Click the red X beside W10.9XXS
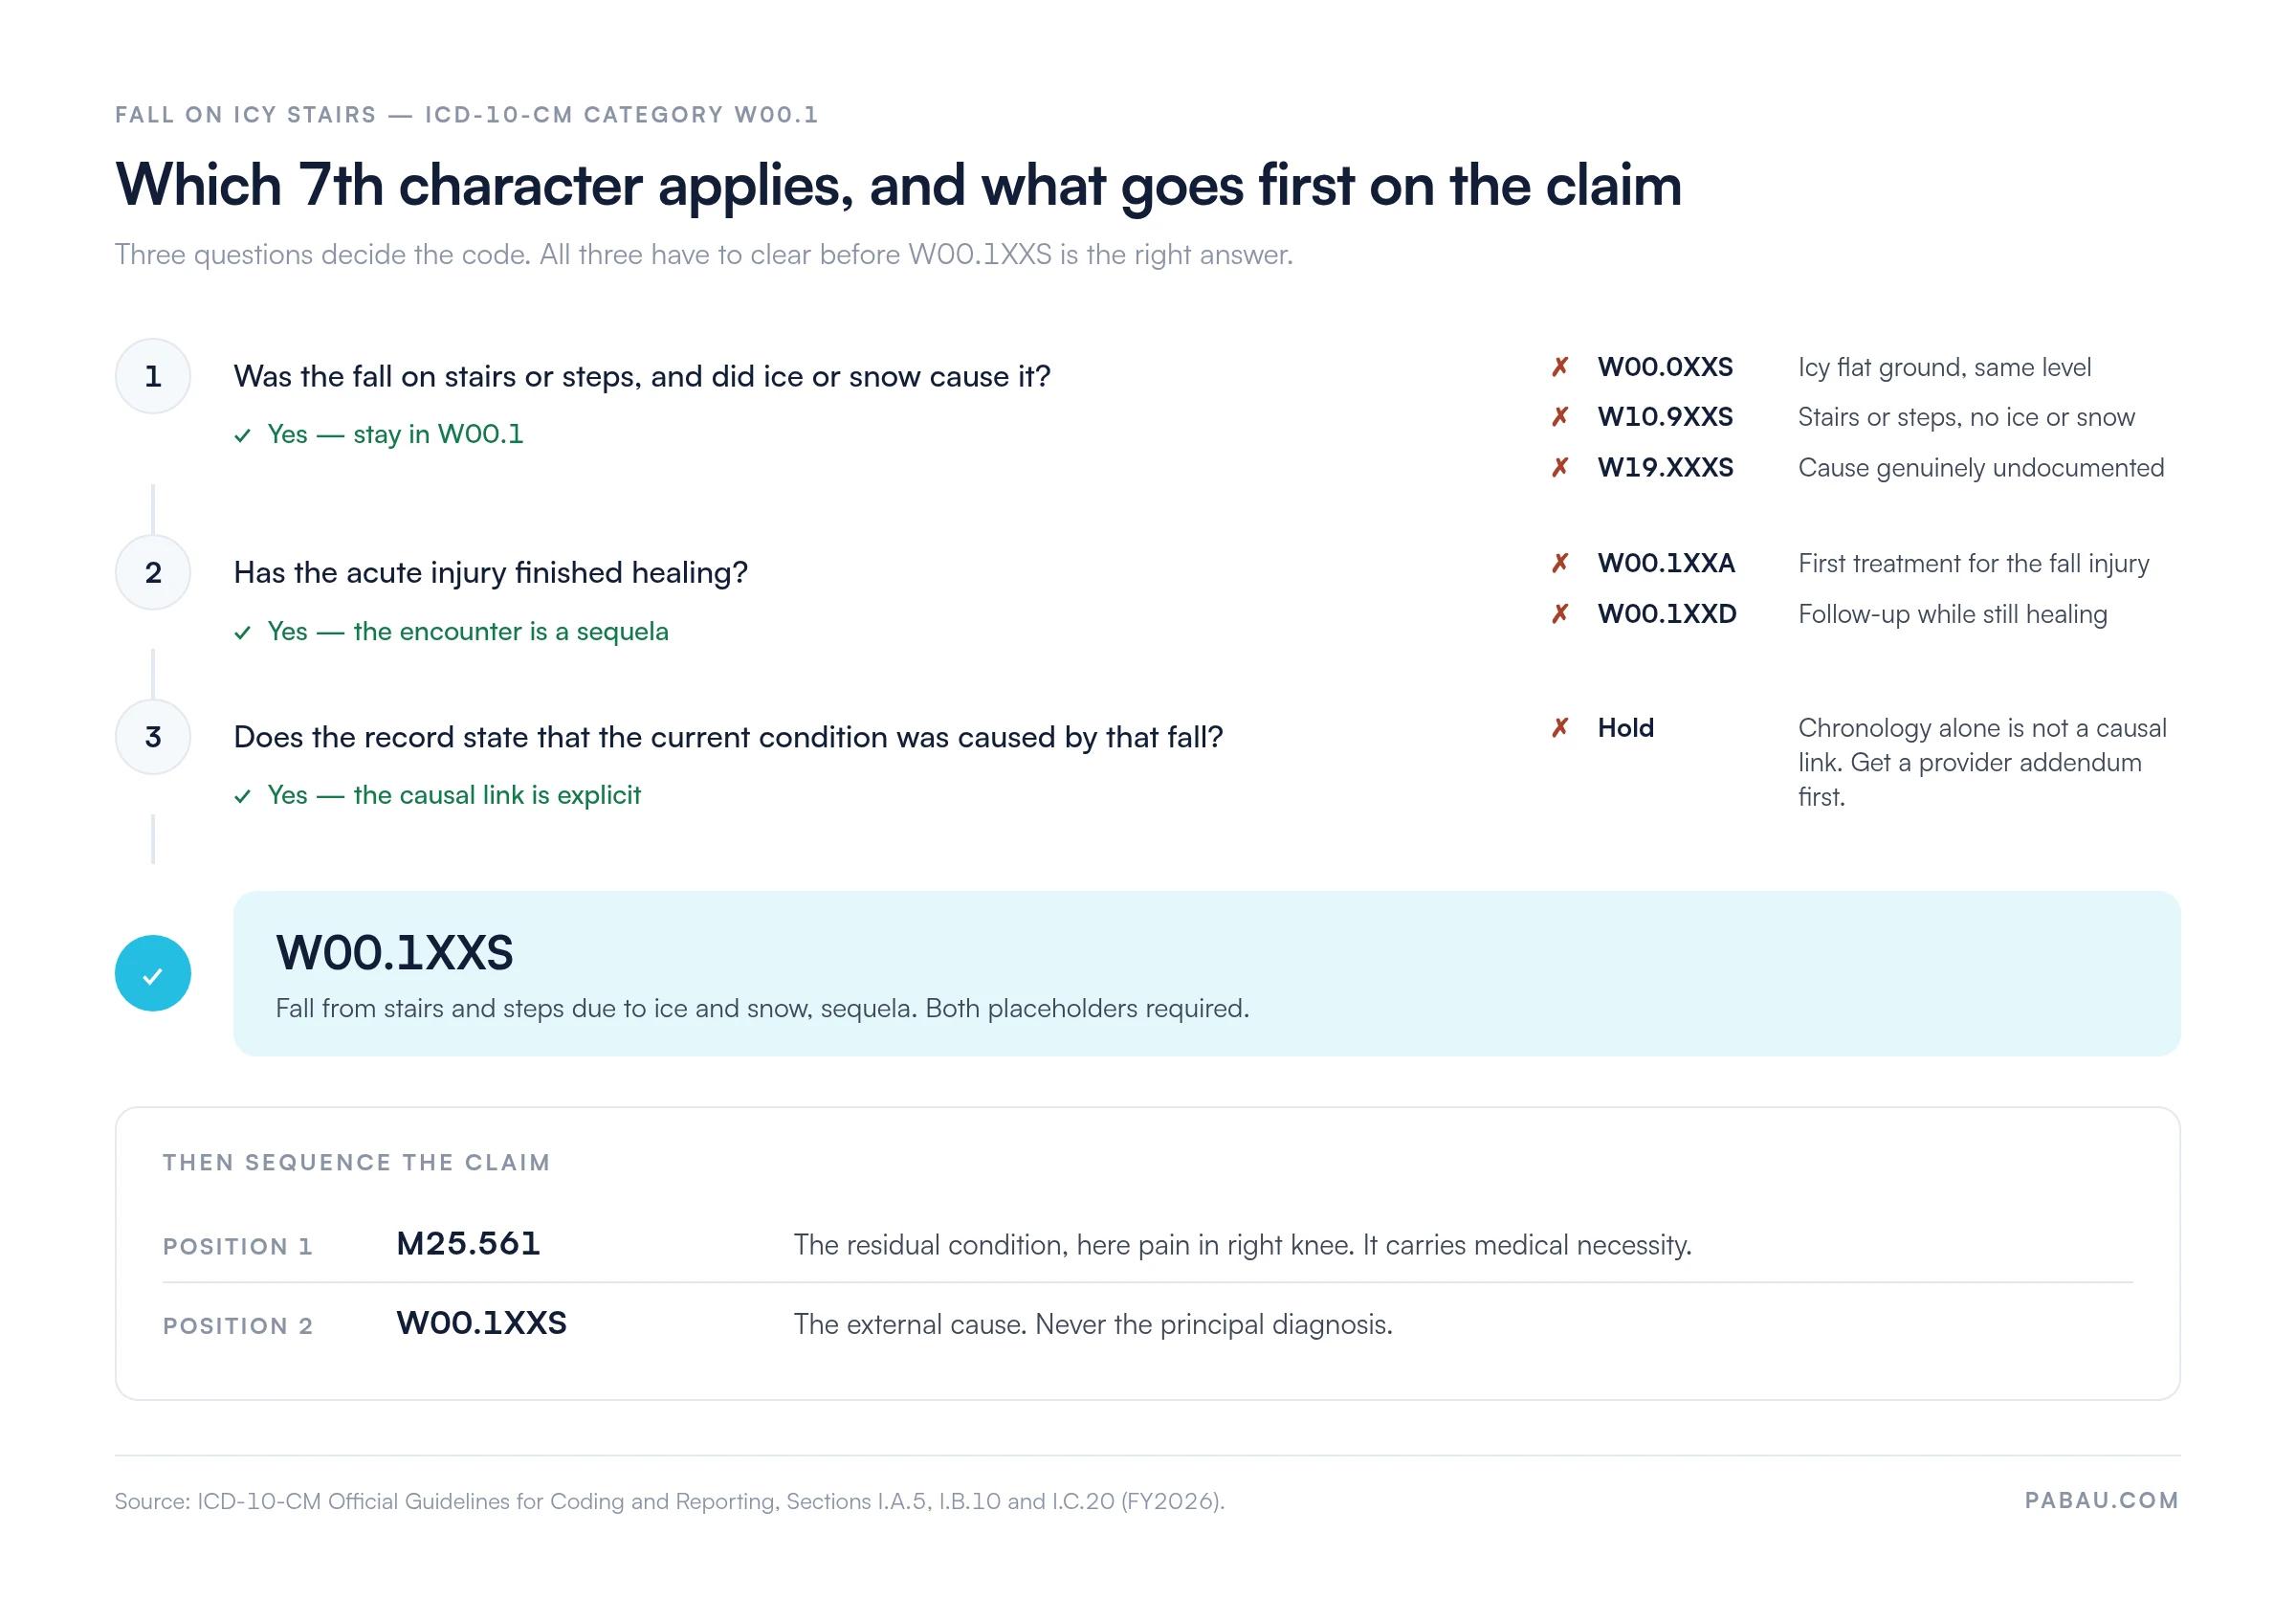The image size is (2296, 1600). [x=1560, y=417]
